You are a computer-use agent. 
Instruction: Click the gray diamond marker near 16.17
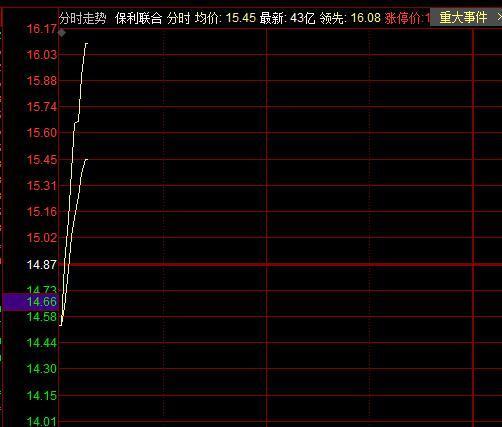[x=62, y=33]
